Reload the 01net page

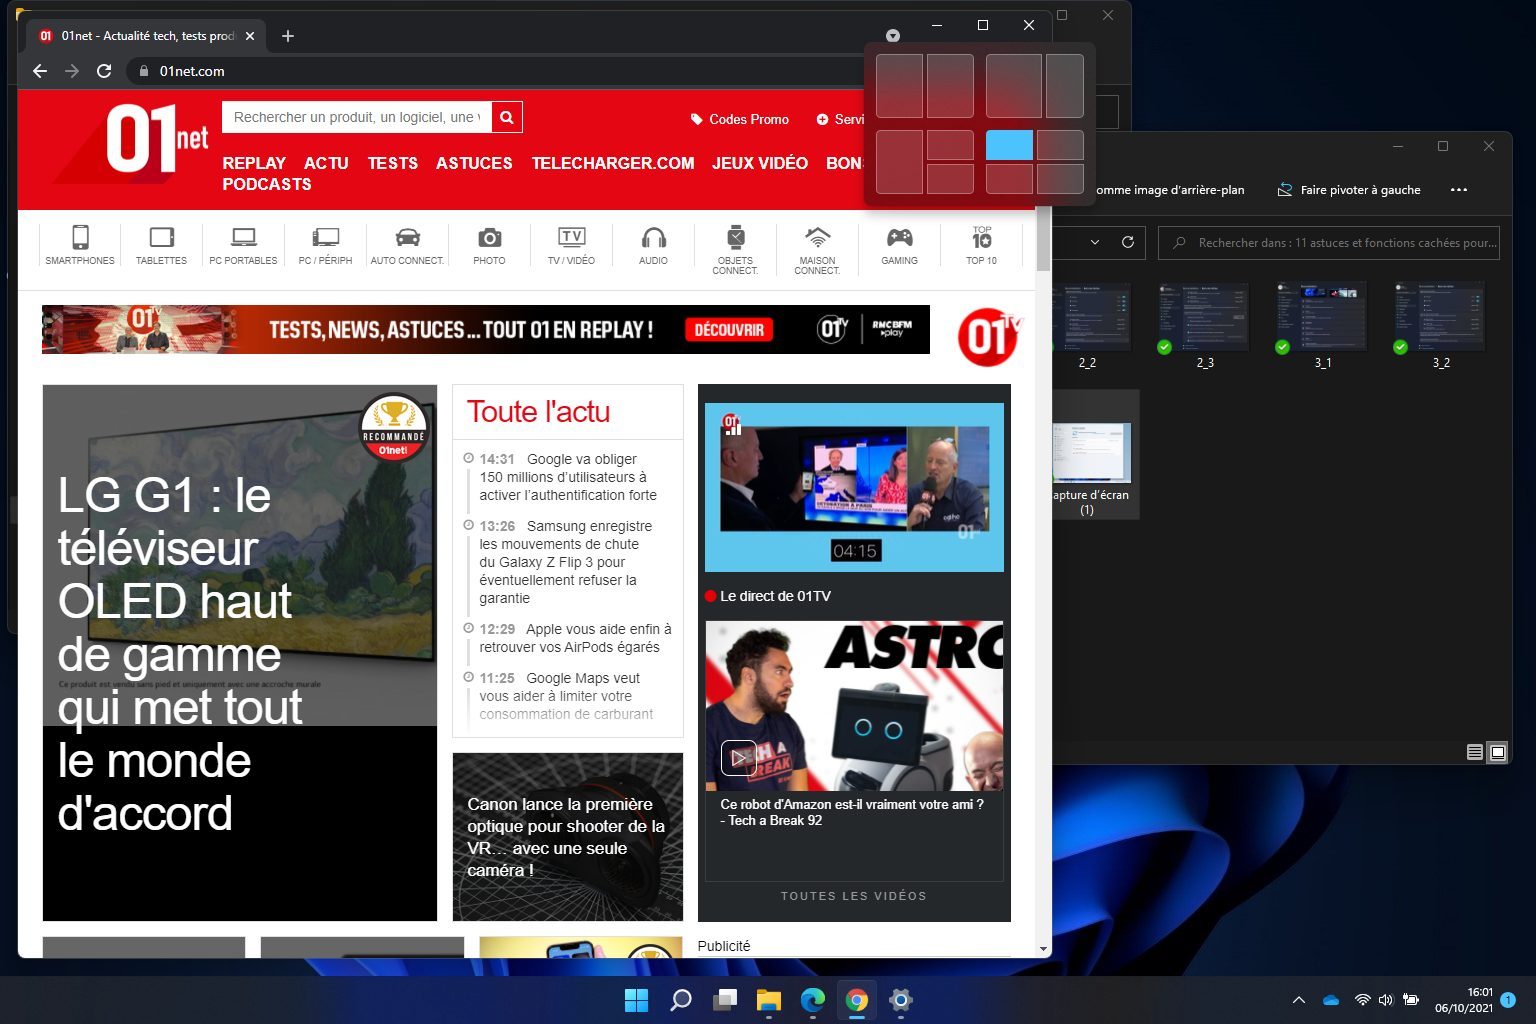103,71
